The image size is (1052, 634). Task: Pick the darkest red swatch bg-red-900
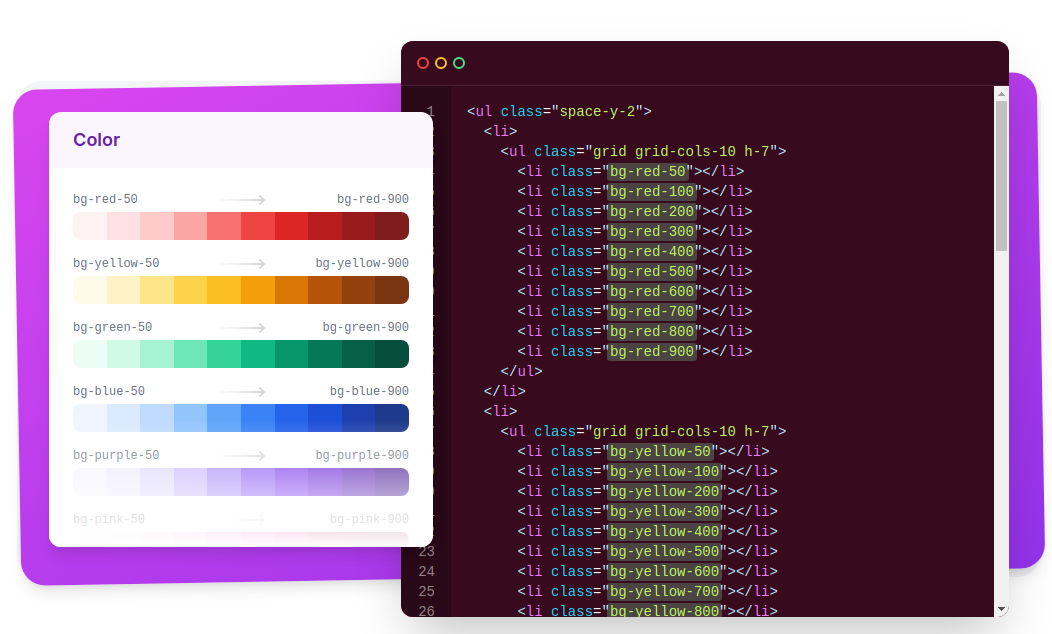pyautogui.click(x=392, y=226)
